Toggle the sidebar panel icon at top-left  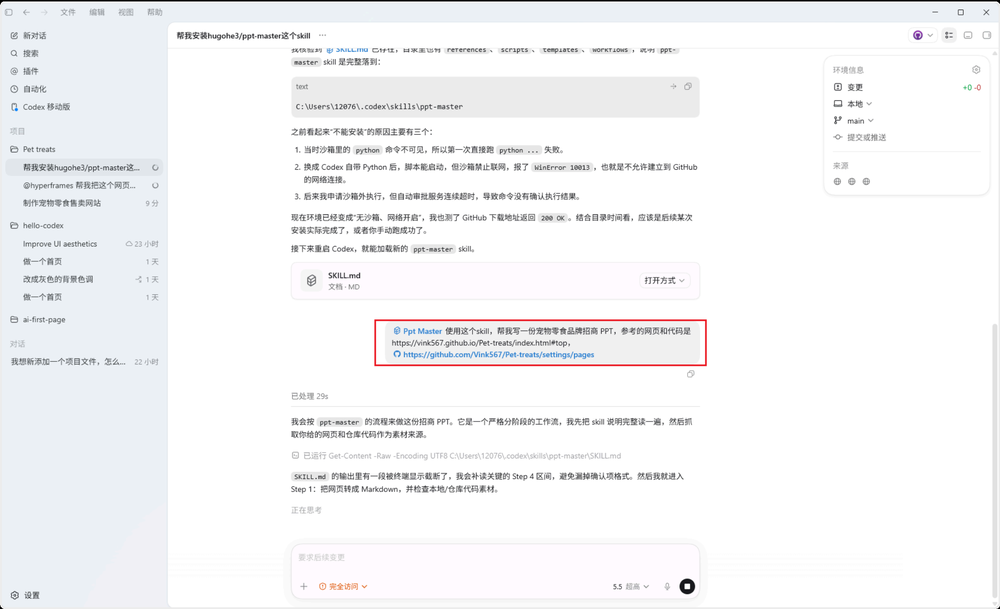tap(9, 12)
